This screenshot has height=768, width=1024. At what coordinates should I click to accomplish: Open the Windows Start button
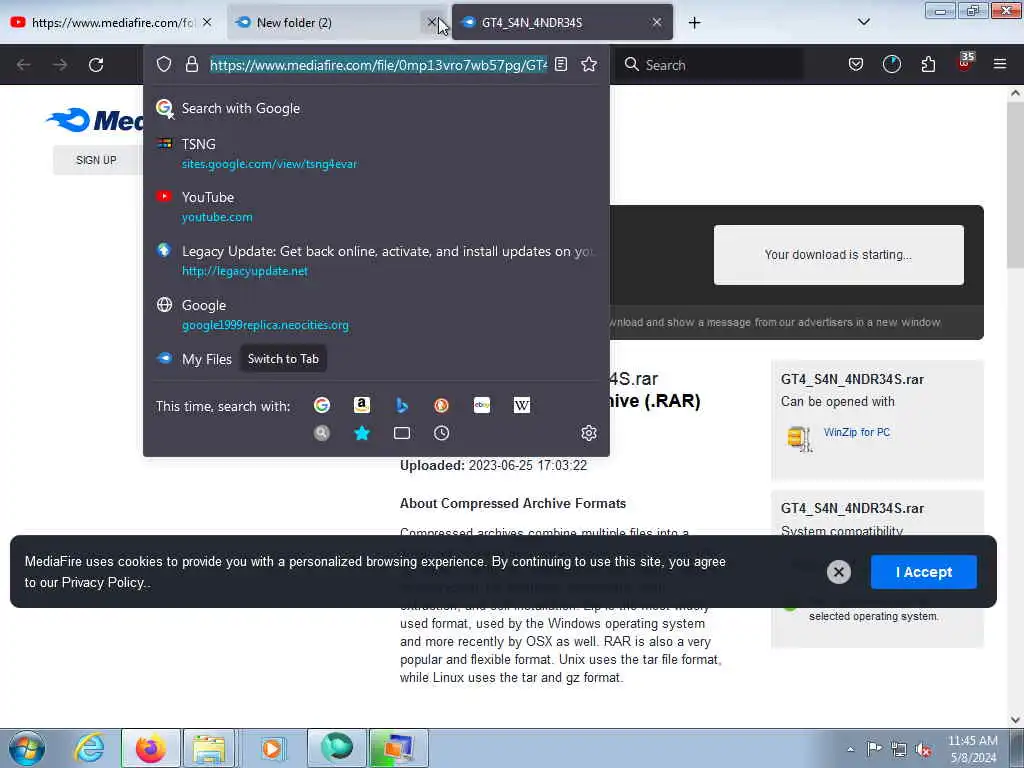27,748
